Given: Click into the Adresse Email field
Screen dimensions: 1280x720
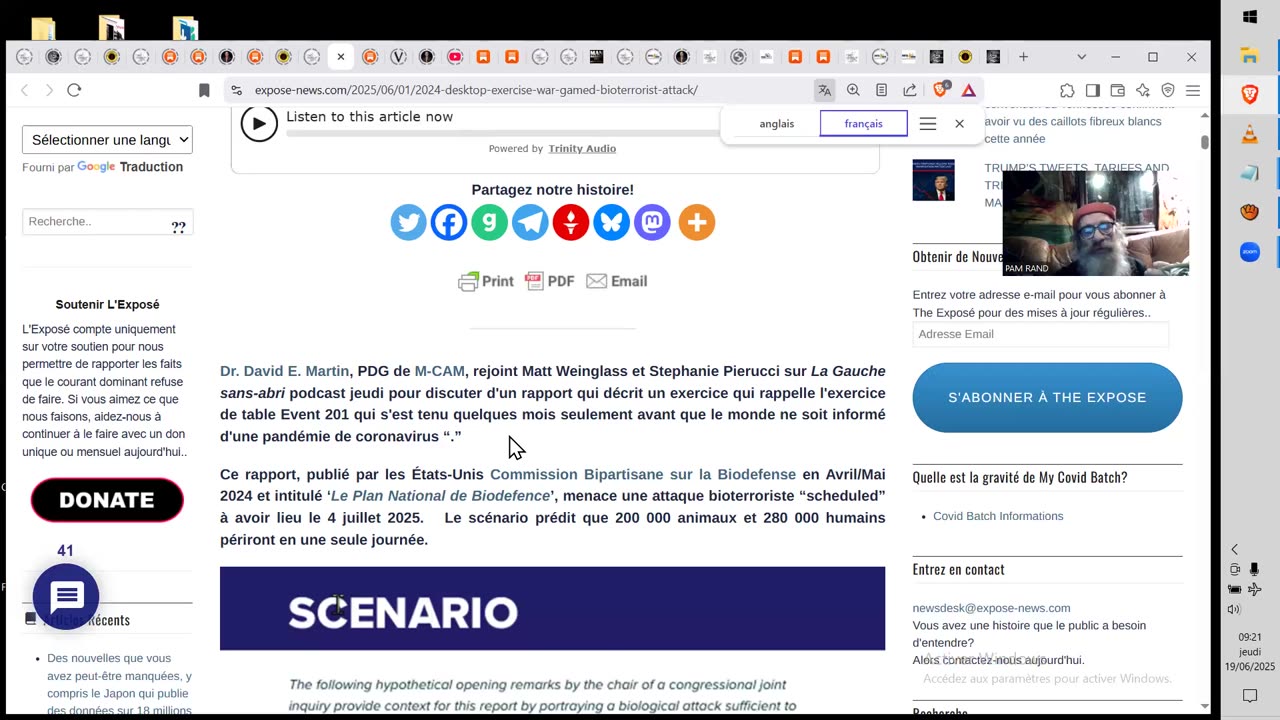Looking at the screenshot, I should click(x=1040, y=334).
